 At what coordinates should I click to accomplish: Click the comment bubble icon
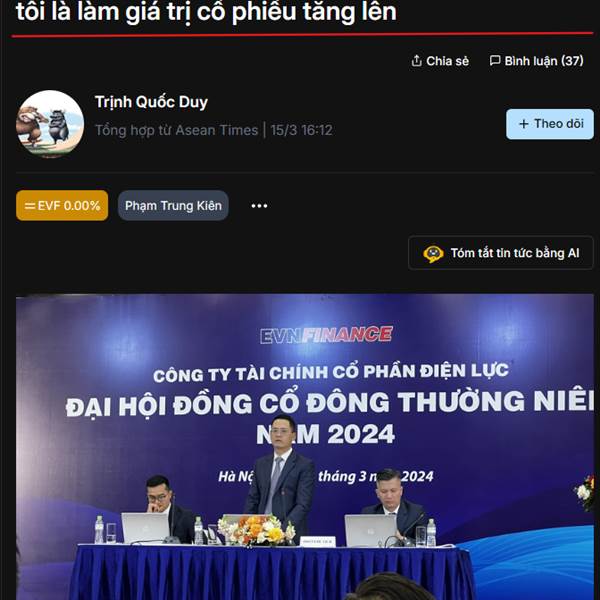pyautogui.click(x=495, y=60)
